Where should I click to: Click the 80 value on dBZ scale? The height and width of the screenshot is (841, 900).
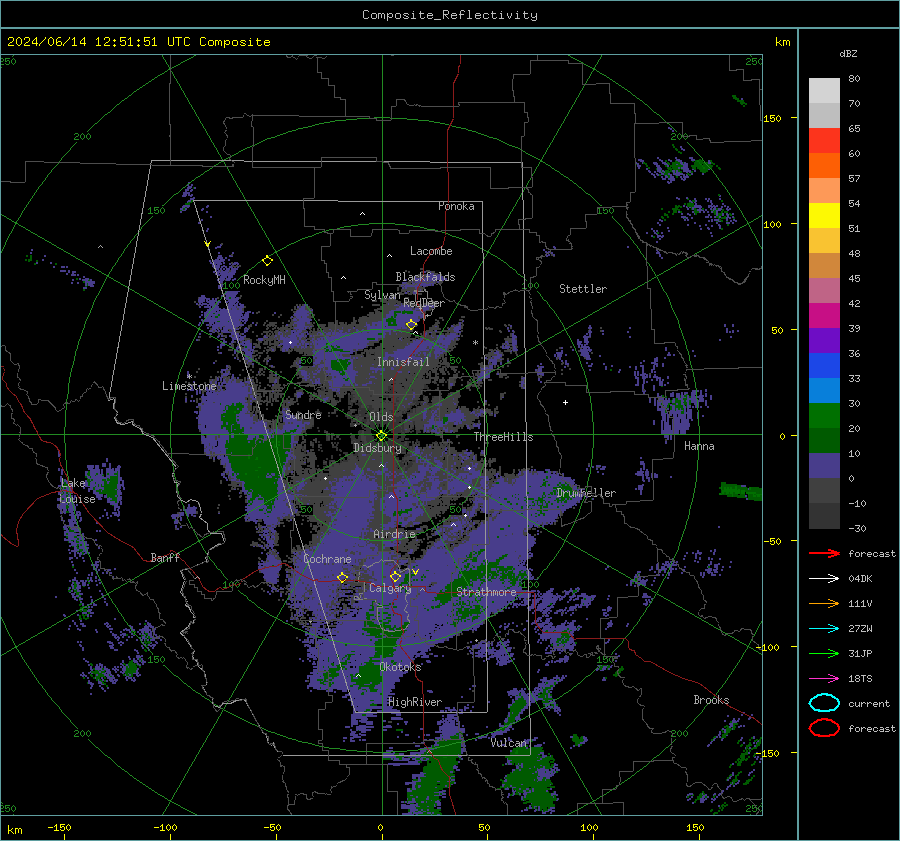[854, 79]
